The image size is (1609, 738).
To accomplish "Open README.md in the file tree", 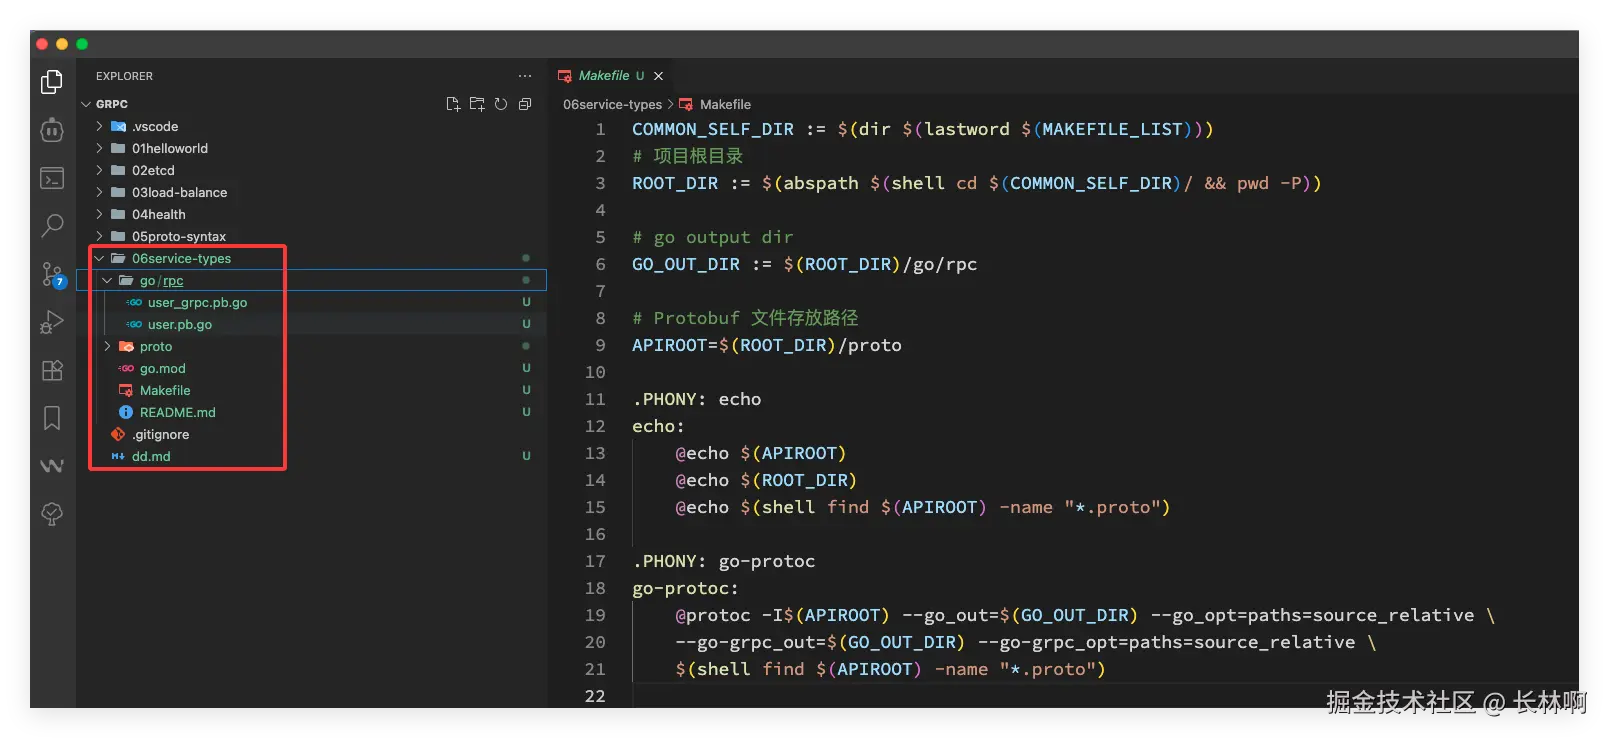I will tap(177, 412).
